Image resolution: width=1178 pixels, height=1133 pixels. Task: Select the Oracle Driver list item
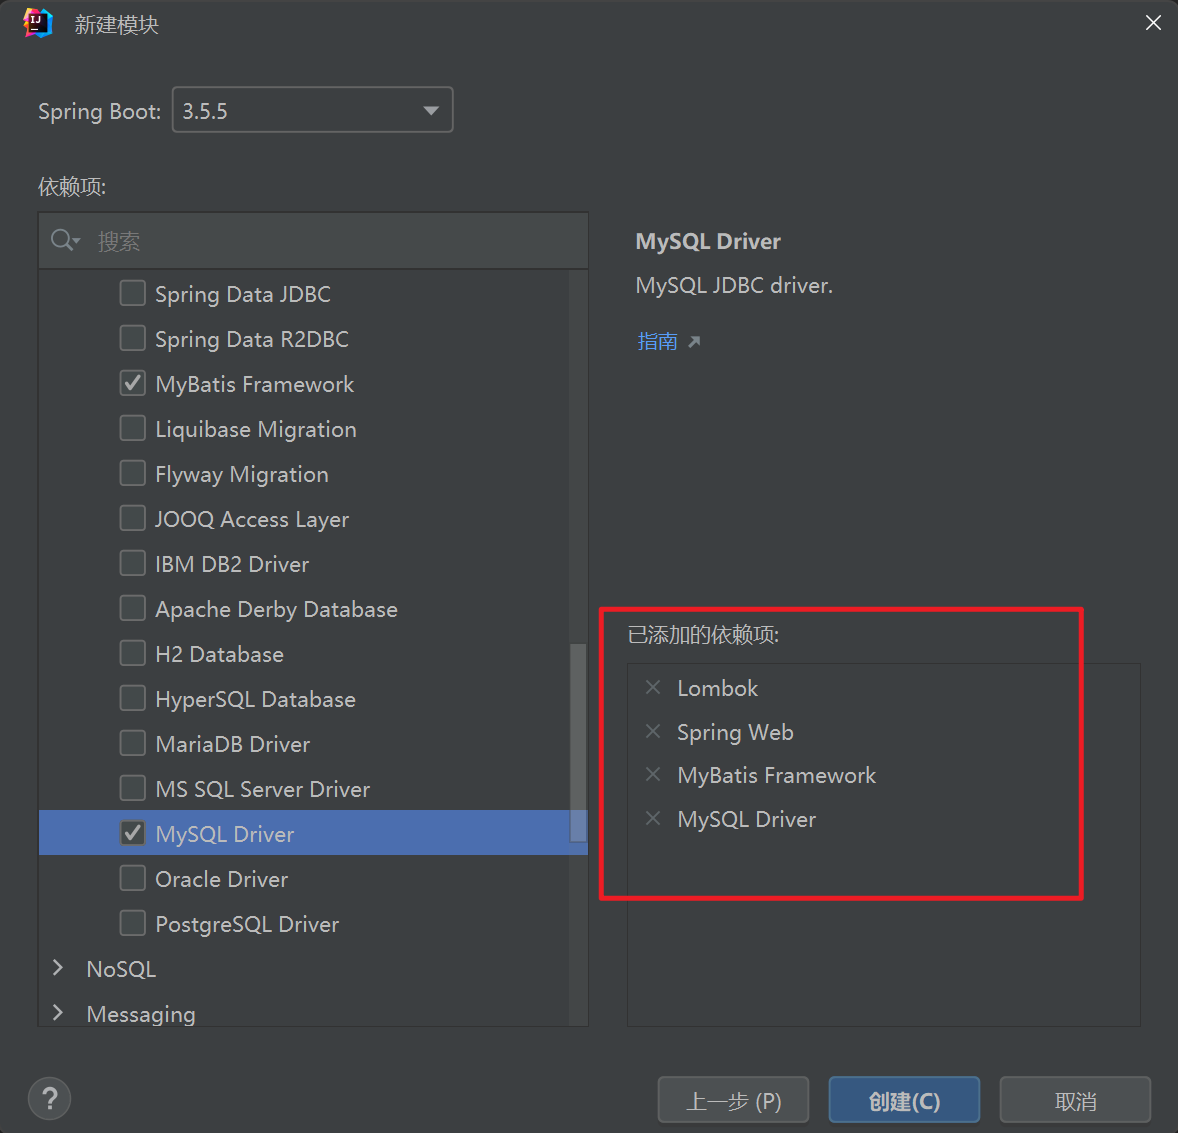click(222, 879)
